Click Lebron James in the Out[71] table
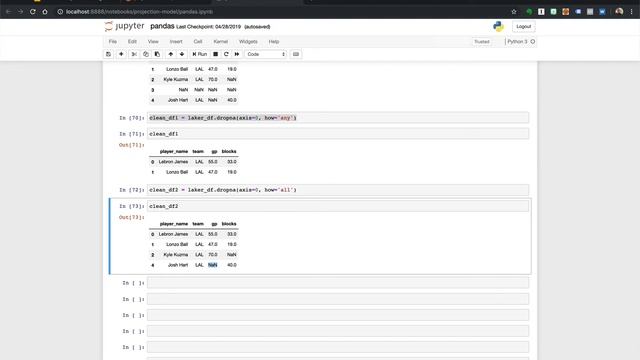640x360 pixels. [x=173, y=162]
